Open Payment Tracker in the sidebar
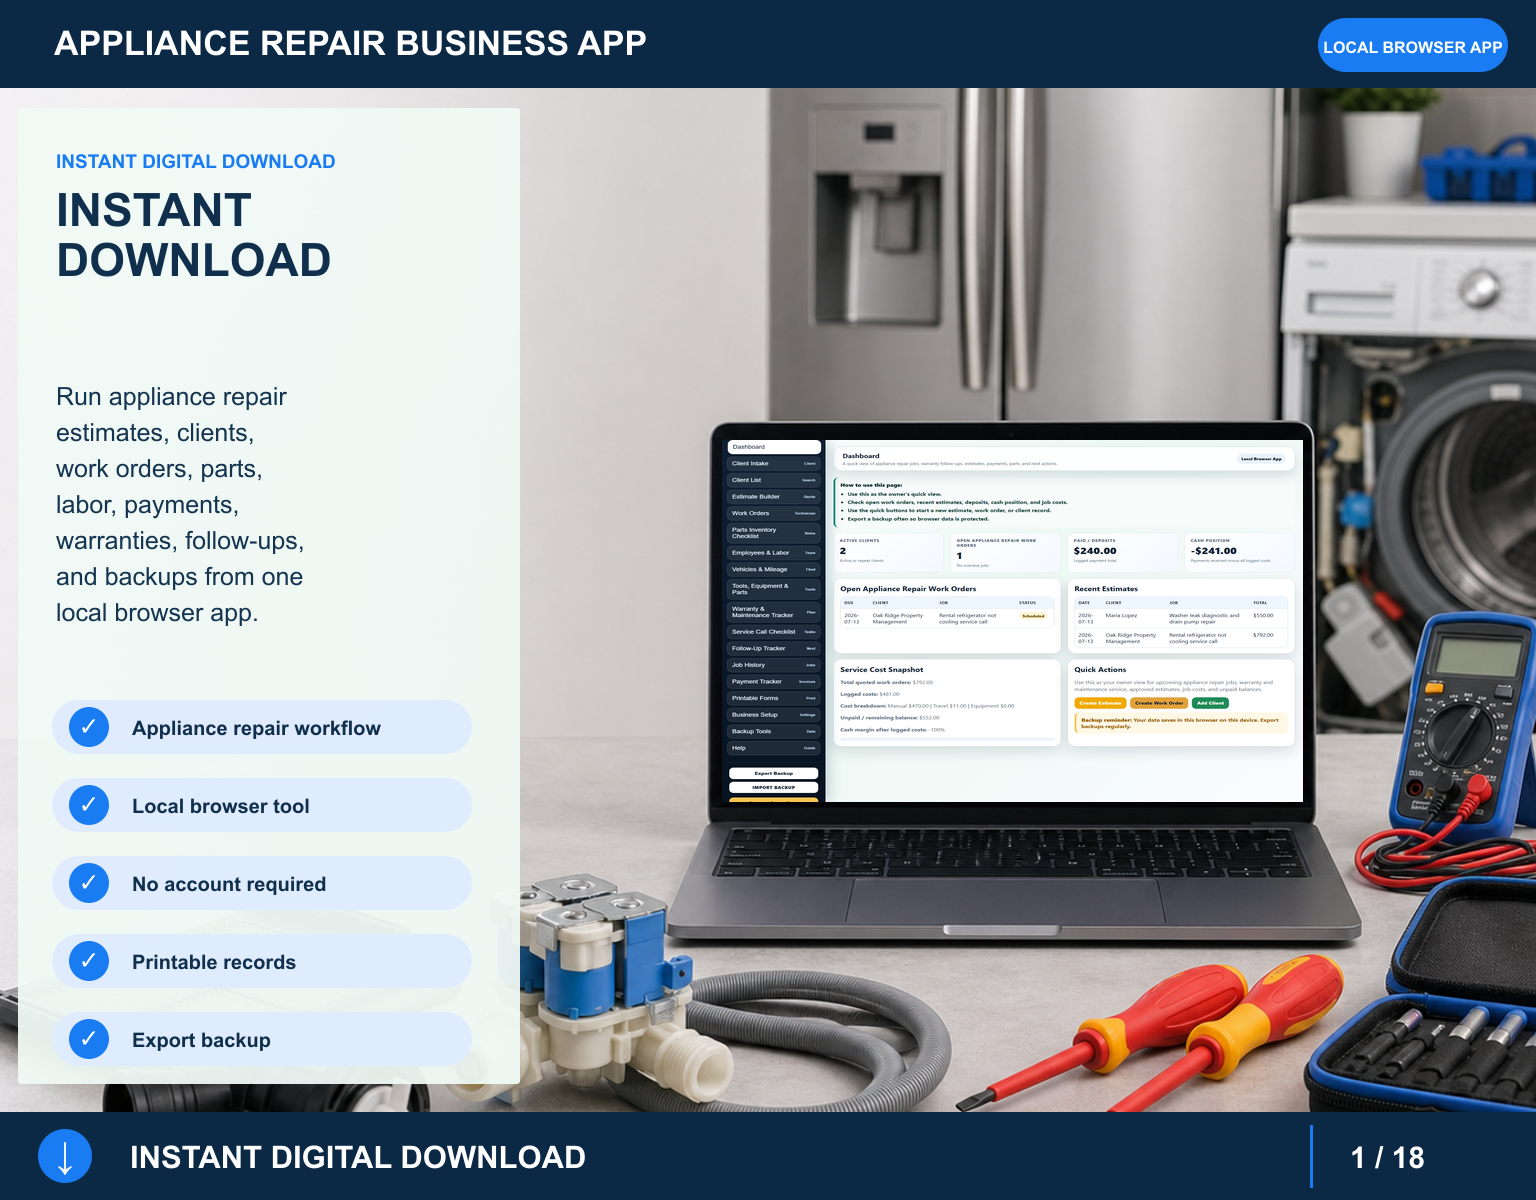The width and height of the screenshot is (1536, 1200). 774,681
